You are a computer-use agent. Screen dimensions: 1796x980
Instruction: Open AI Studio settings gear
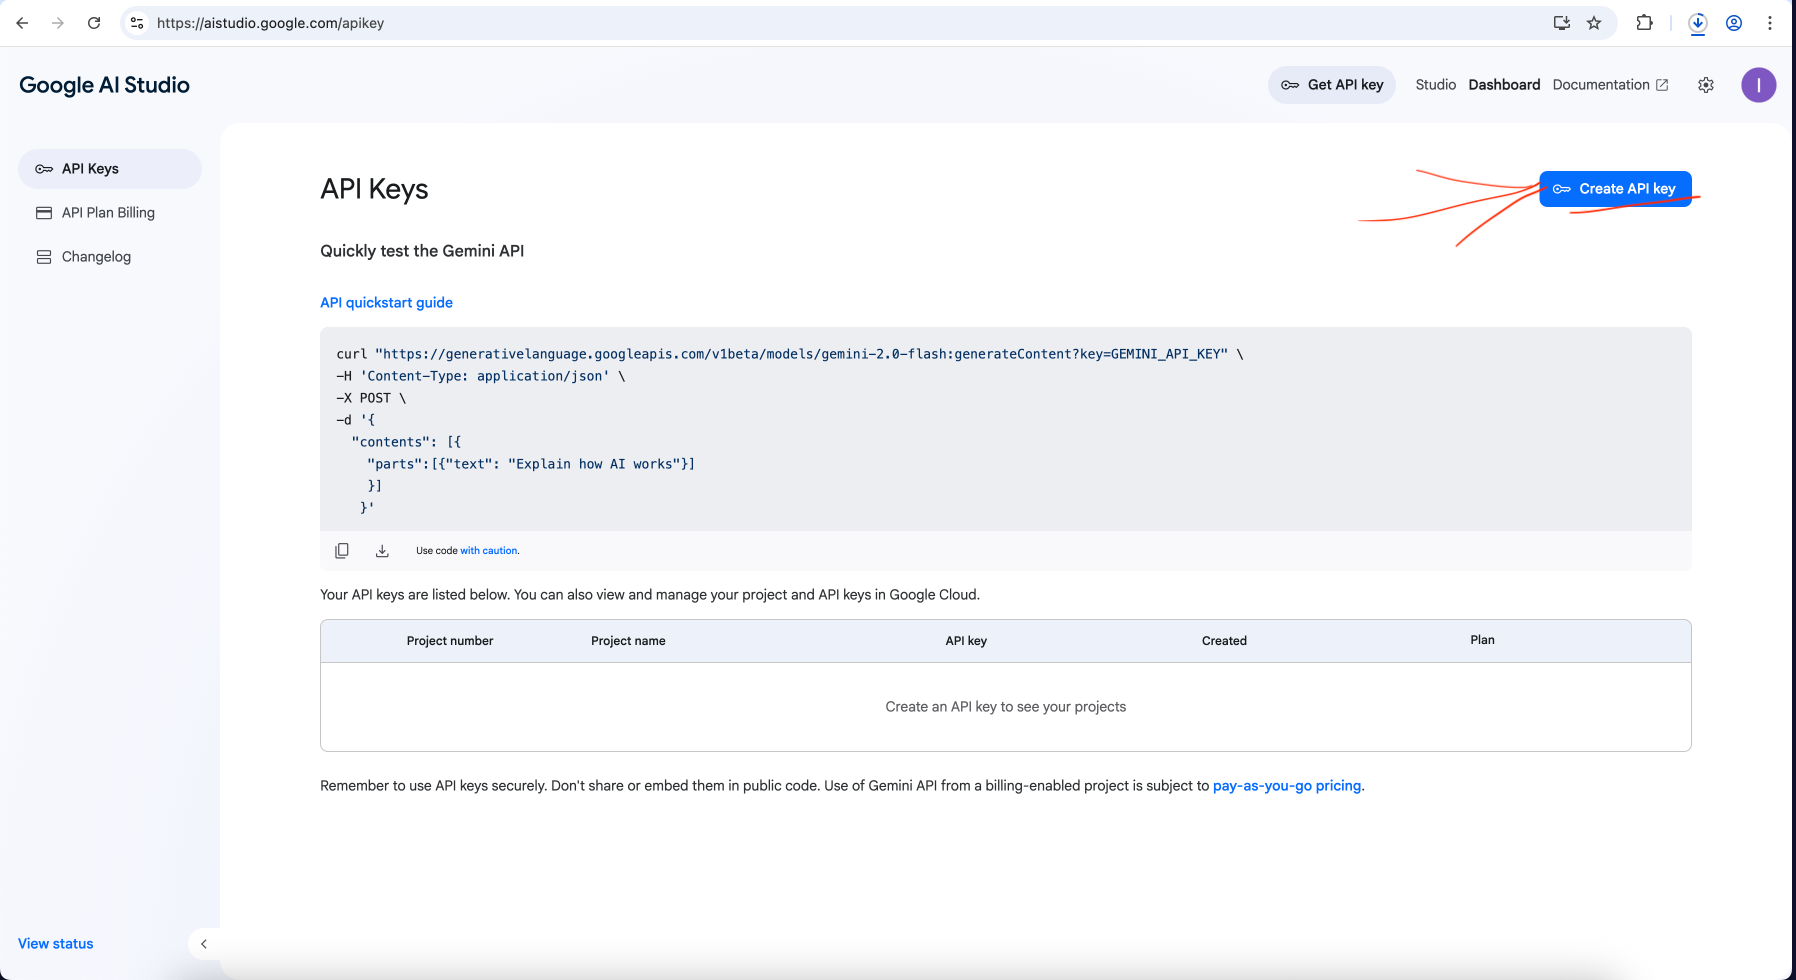(1706, 85)
